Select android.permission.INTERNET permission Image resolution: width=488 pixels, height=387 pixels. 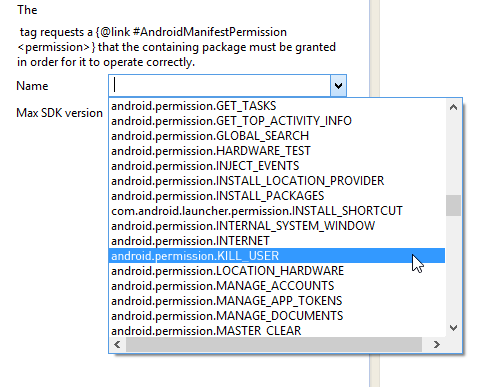277,241
